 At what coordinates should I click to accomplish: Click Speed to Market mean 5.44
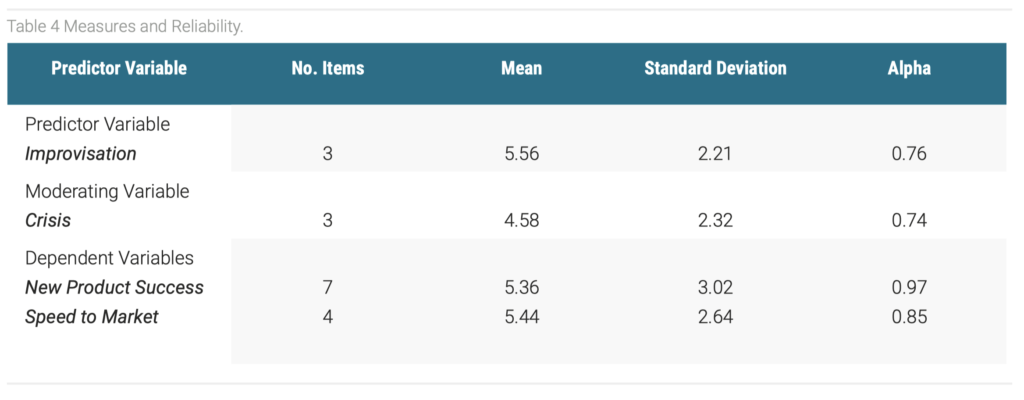[522, 318]
